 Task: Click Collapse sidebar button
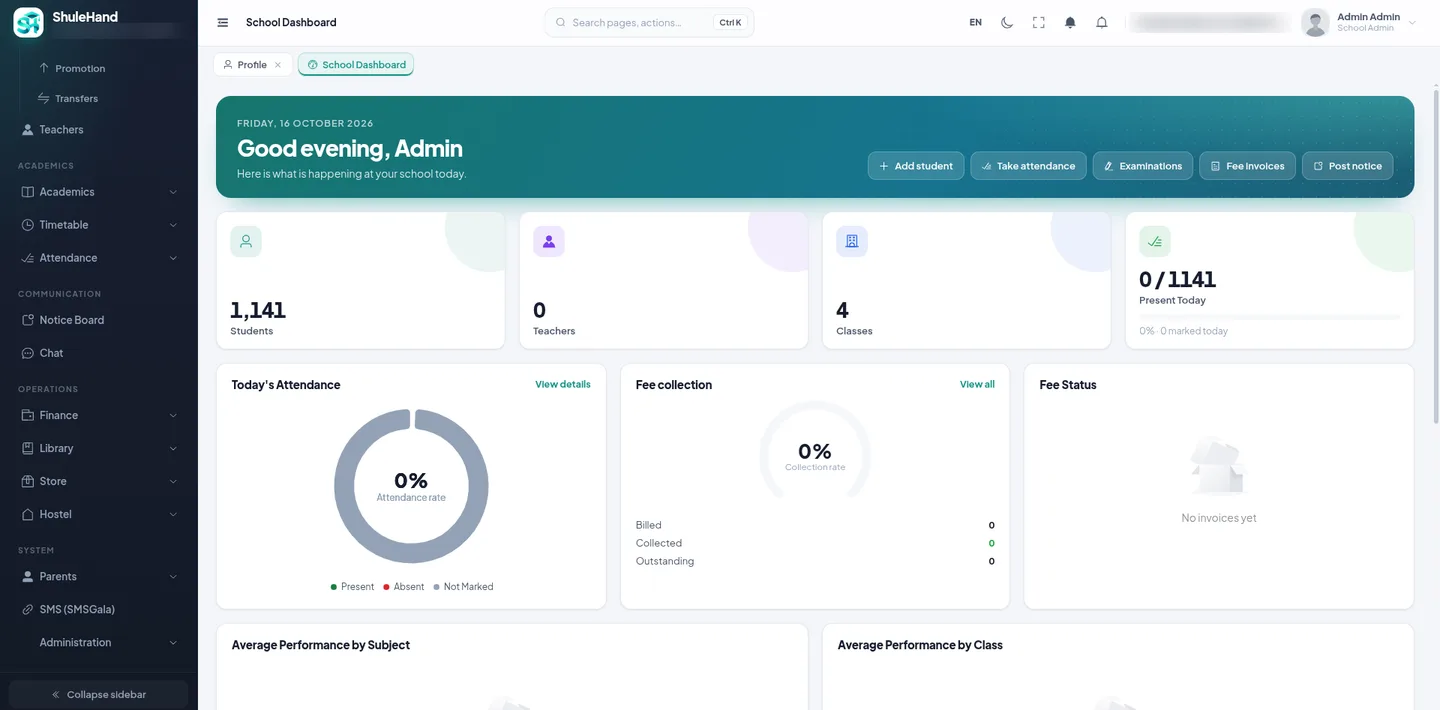click(98, 694)
